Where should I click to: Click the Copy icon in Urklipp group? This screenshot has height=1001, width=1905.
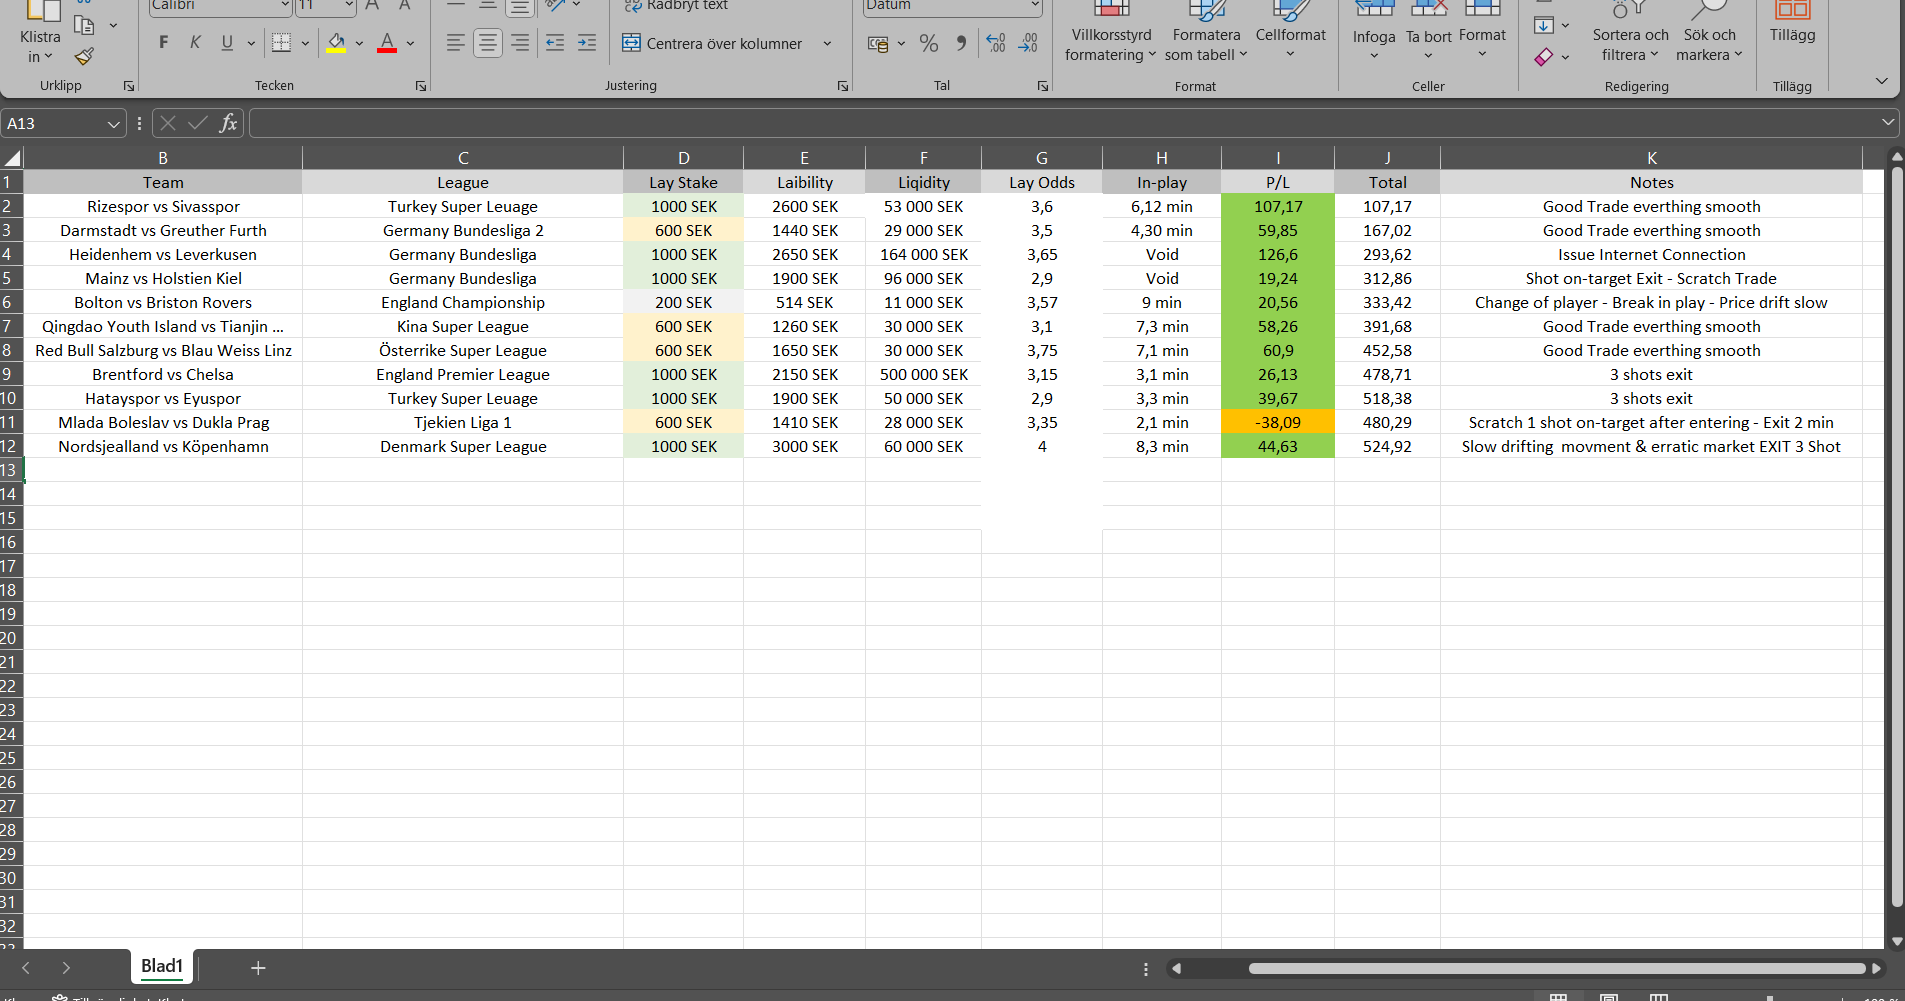[x=85, y=25]
